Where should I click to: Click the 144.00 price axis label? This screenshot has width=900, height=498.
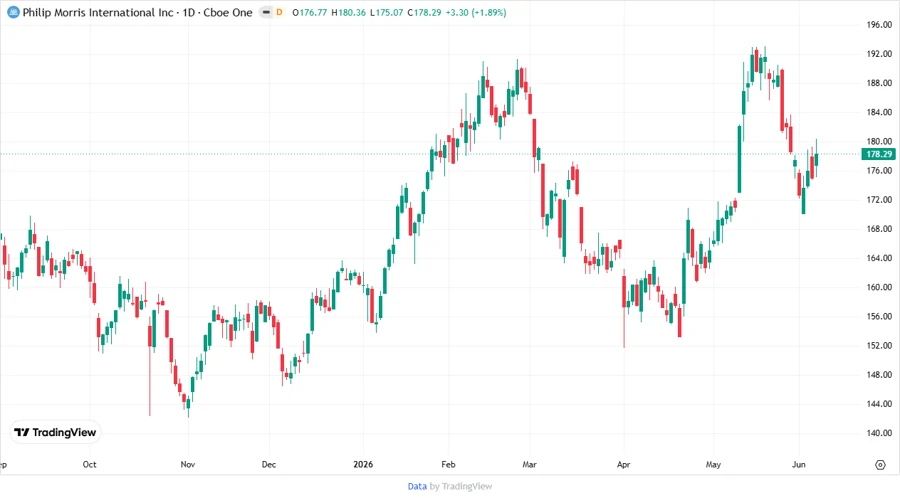click(879, 404)
